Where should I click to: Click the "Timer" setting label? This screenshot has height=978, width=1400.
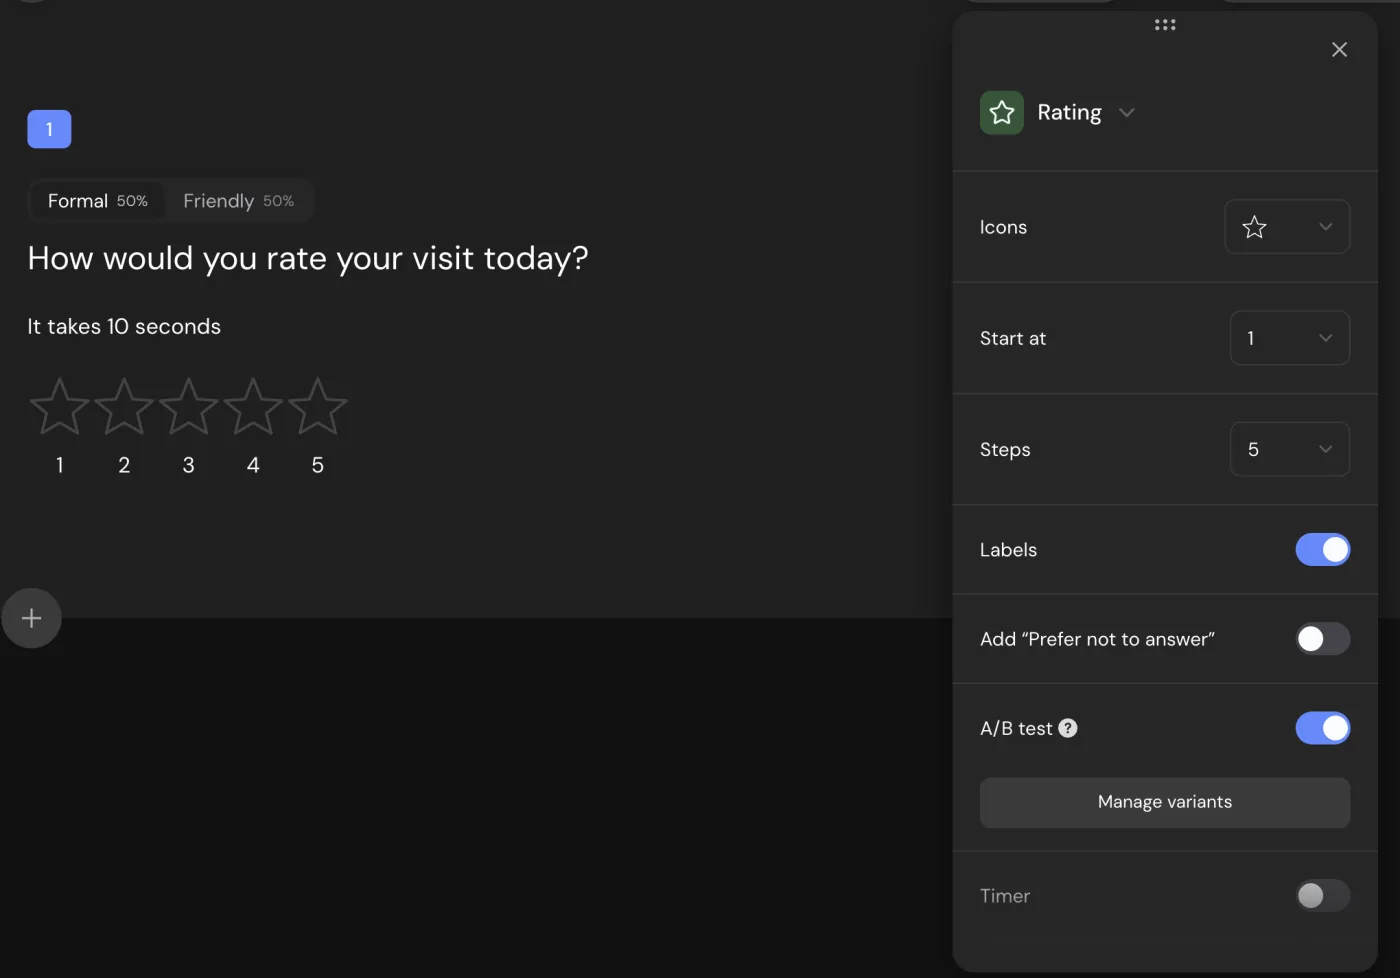click(x=1005, y=896)
